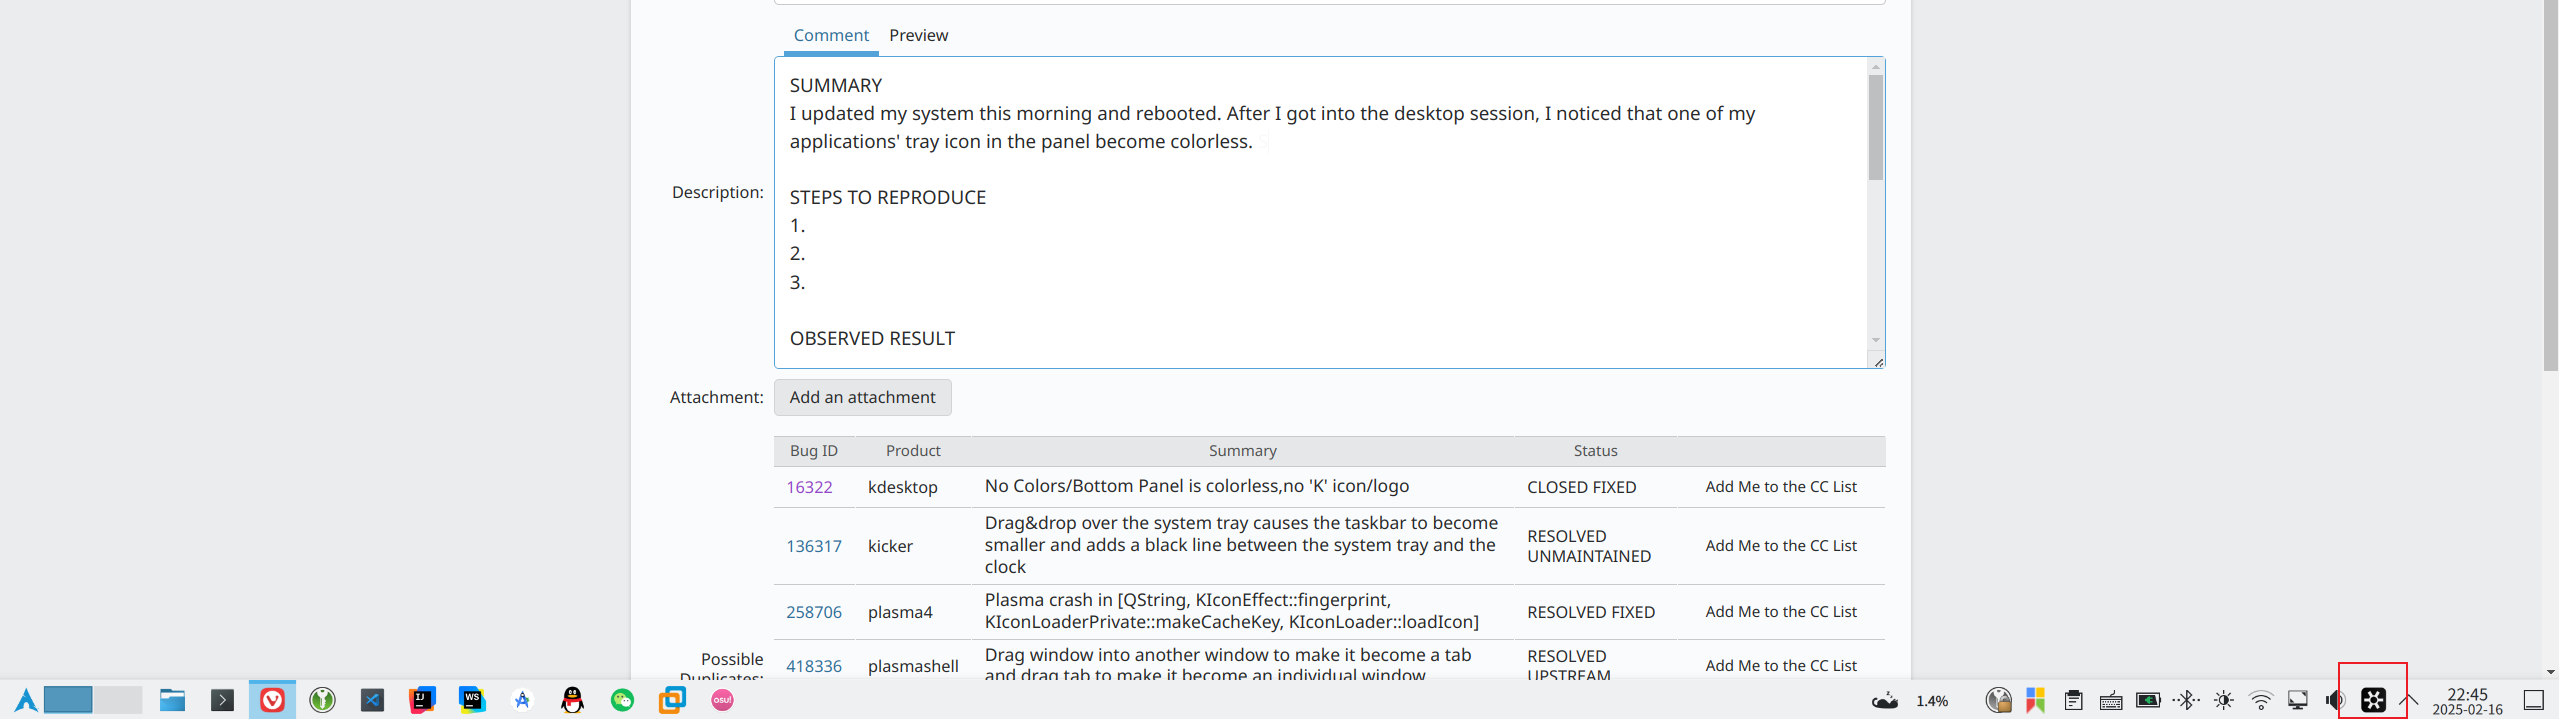Launch the Dolphin file manager

pos(173,700)
